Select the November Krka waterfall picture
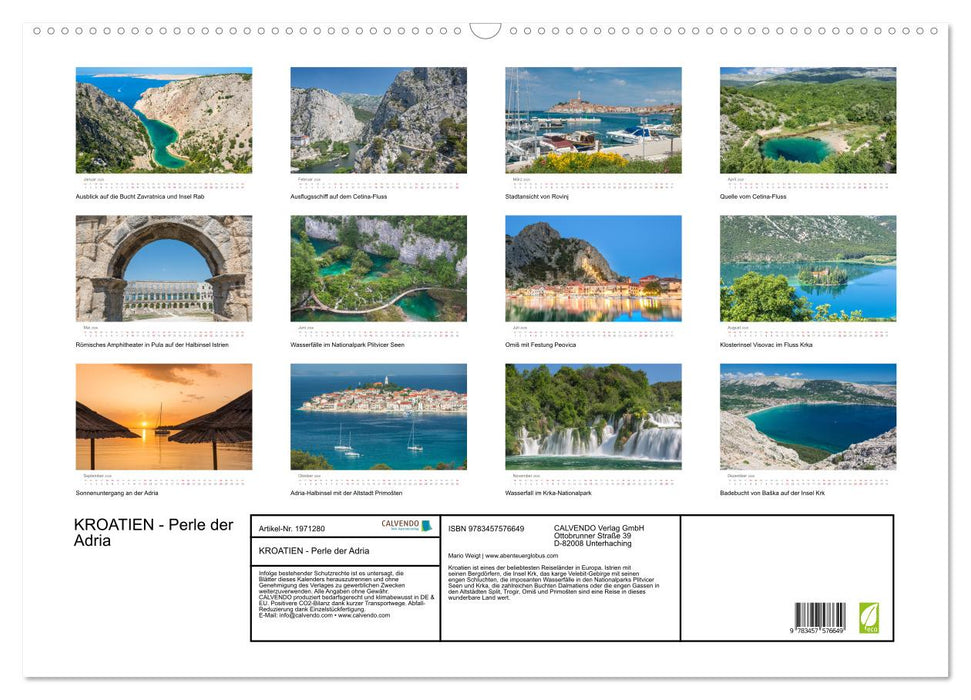Image resolution: width=971 pixels, height=700 pixels. (x=592, y=415)
